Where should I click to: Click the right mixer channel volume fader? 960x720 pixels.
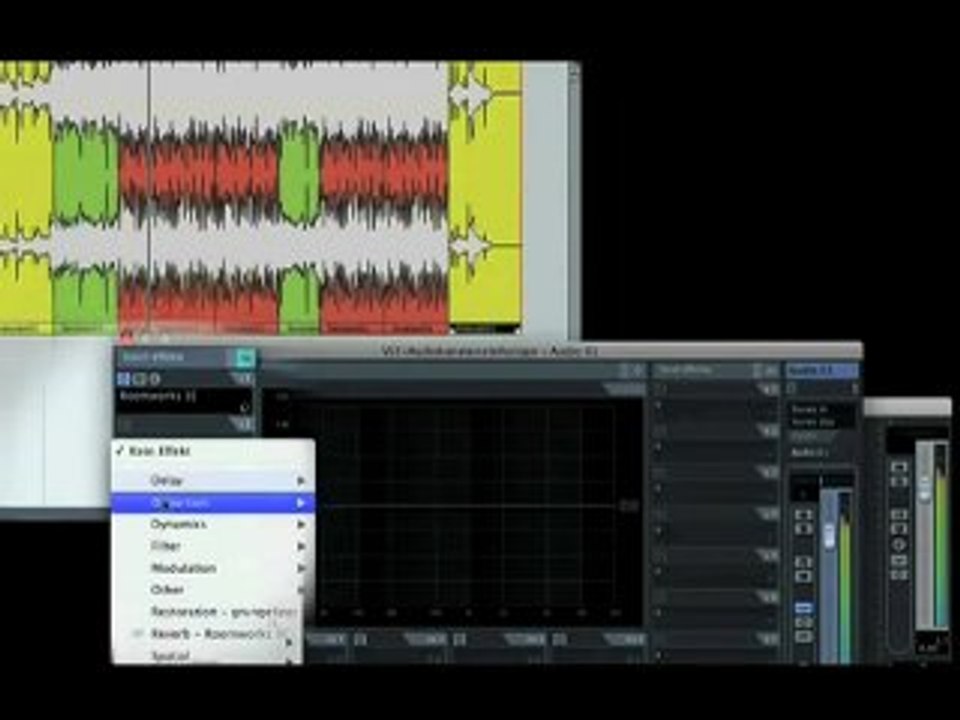924,490
